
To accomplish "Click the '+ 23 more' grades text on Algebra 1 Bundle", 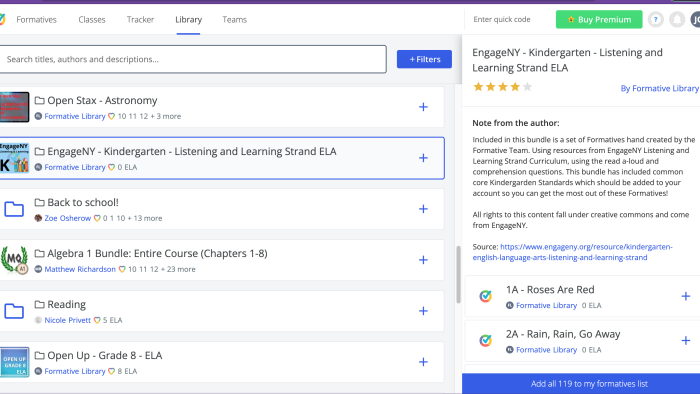I will pyautogui.click(x=178, y=270).
